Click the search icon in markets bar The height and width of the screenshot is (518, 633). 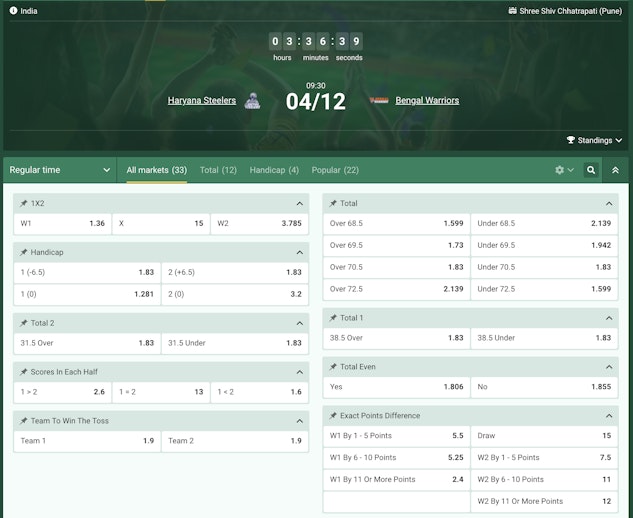(x=591, y=170)
